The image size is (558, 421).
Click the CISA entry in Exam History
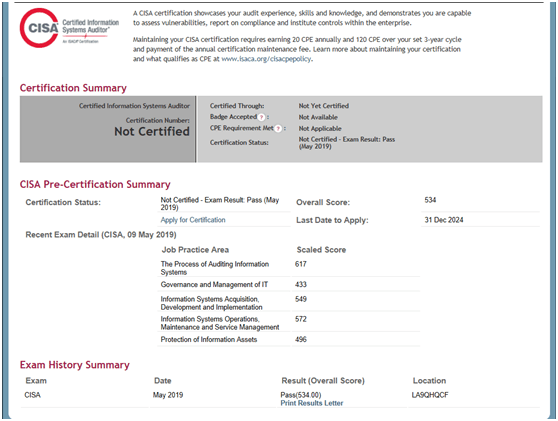coord(32,395)
